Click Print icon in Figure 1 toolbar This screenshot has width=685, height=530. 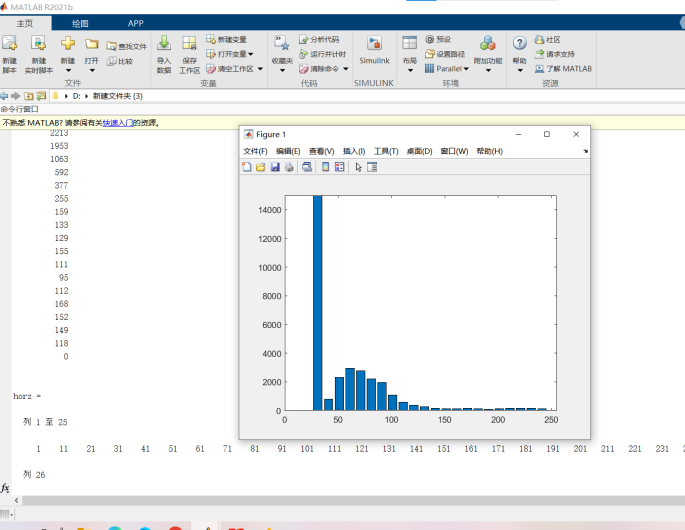pyautogui.click(x=289, y=167)
